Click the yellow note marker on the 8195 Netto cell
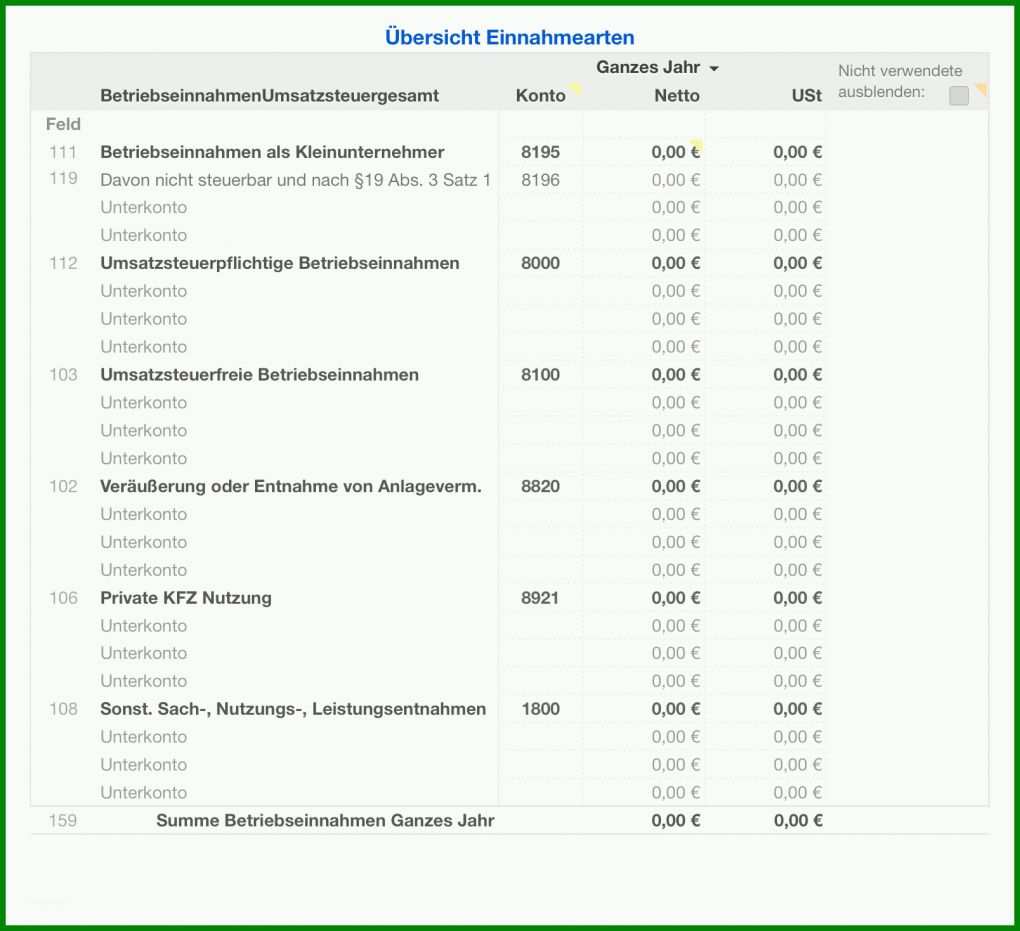The width and height of the screenshot is (1020, 931). [697, 144]
